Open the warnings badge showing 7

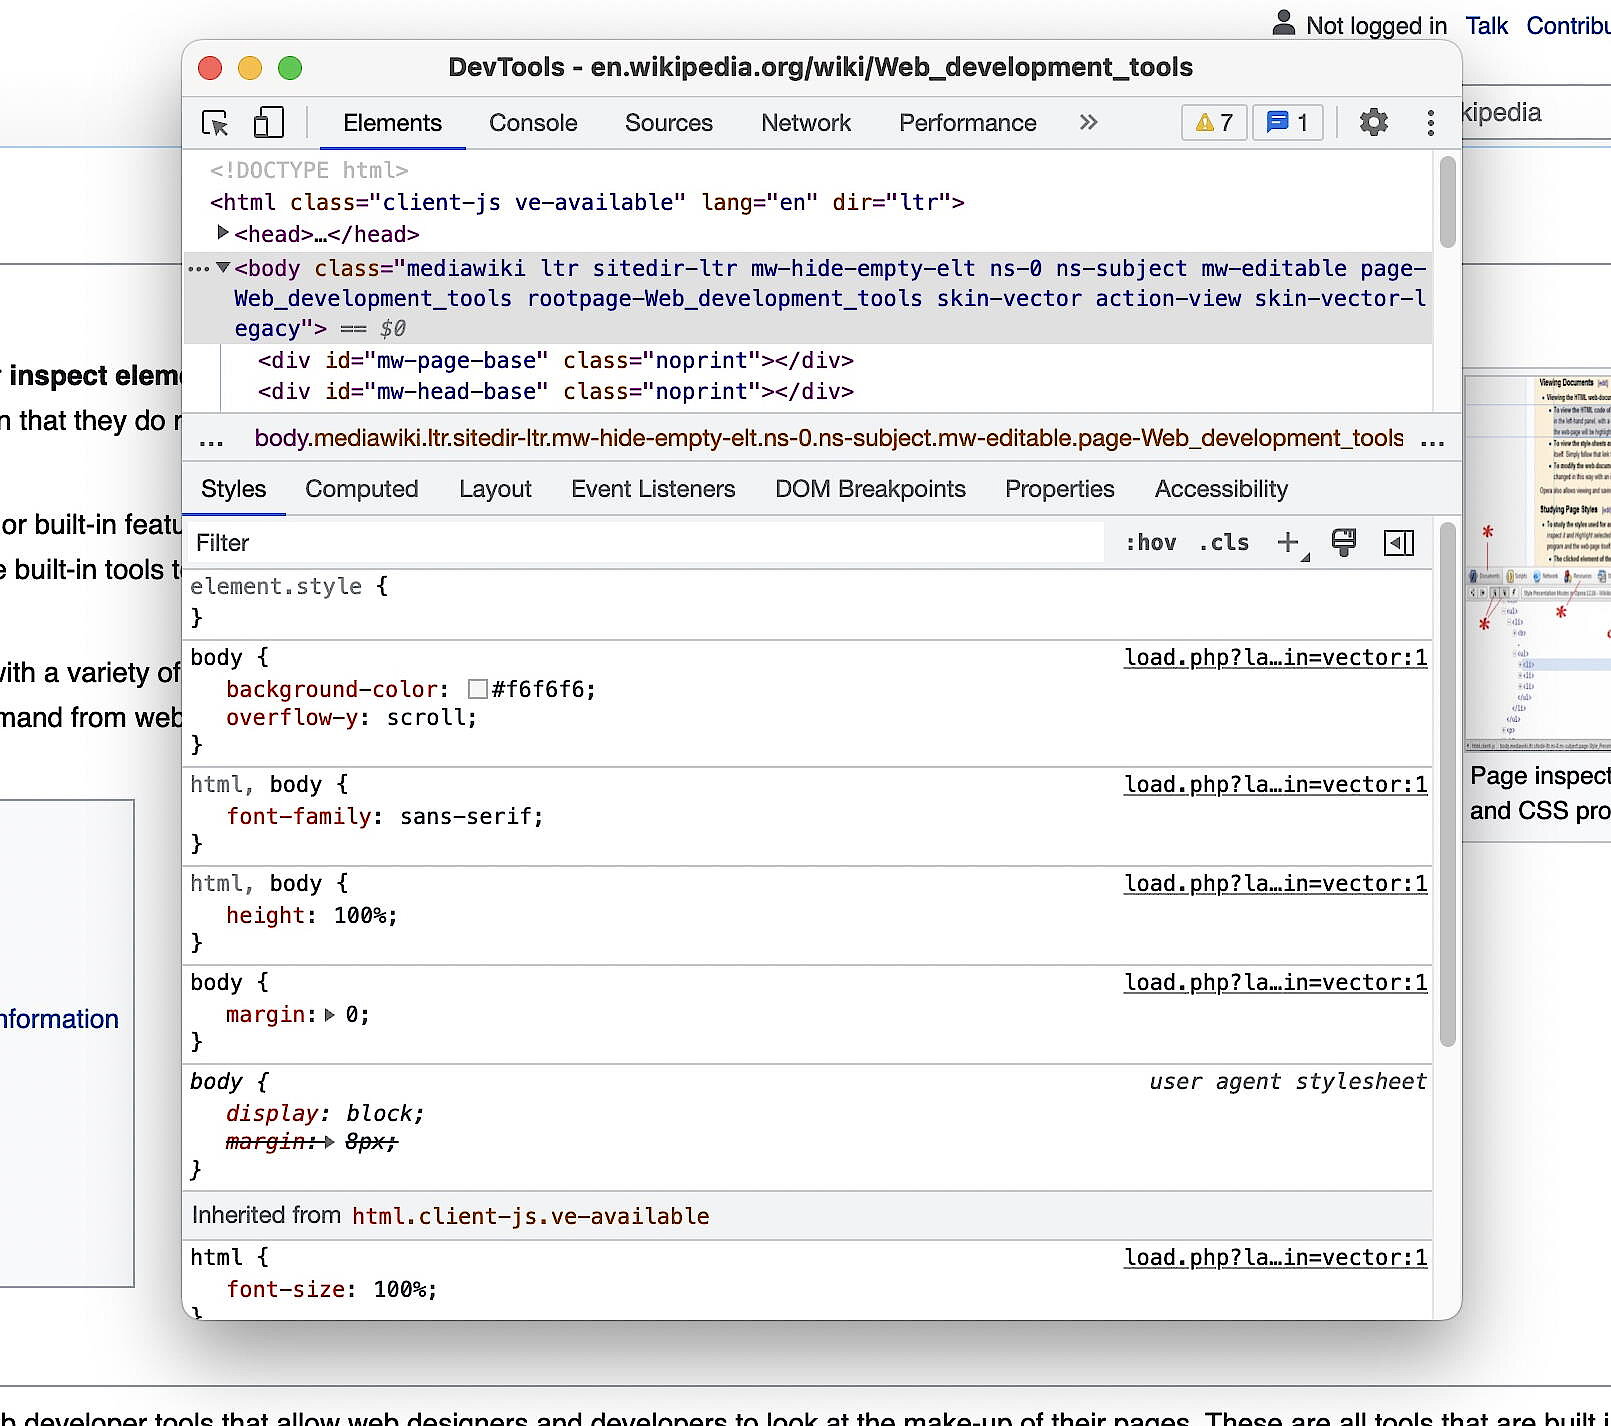pyautogui.click(x=1213, y=122)
